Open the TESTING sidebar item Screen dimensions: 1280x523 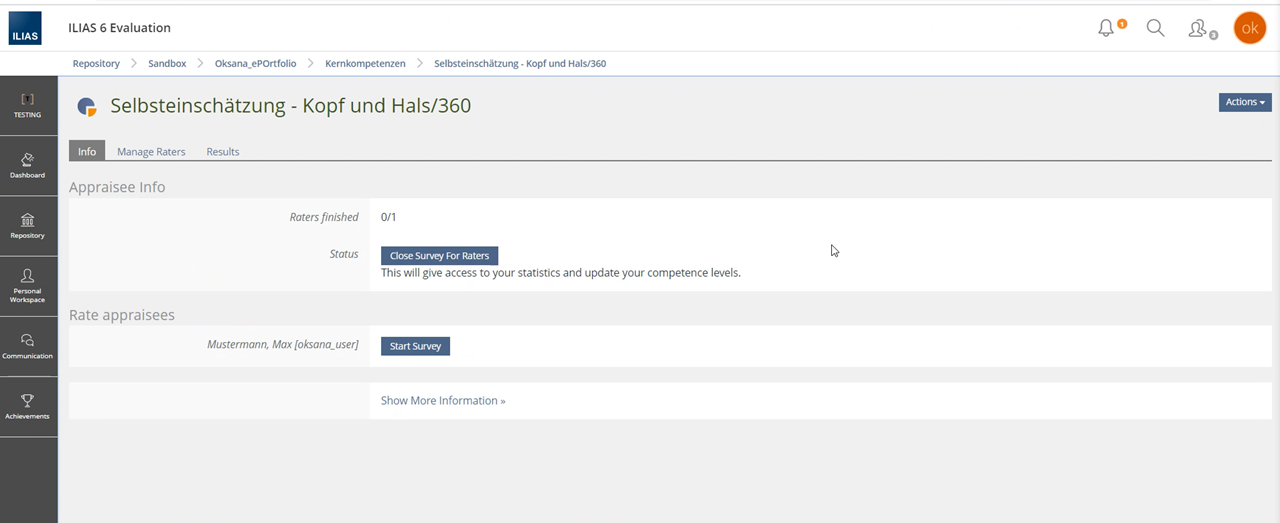point(28,105)
